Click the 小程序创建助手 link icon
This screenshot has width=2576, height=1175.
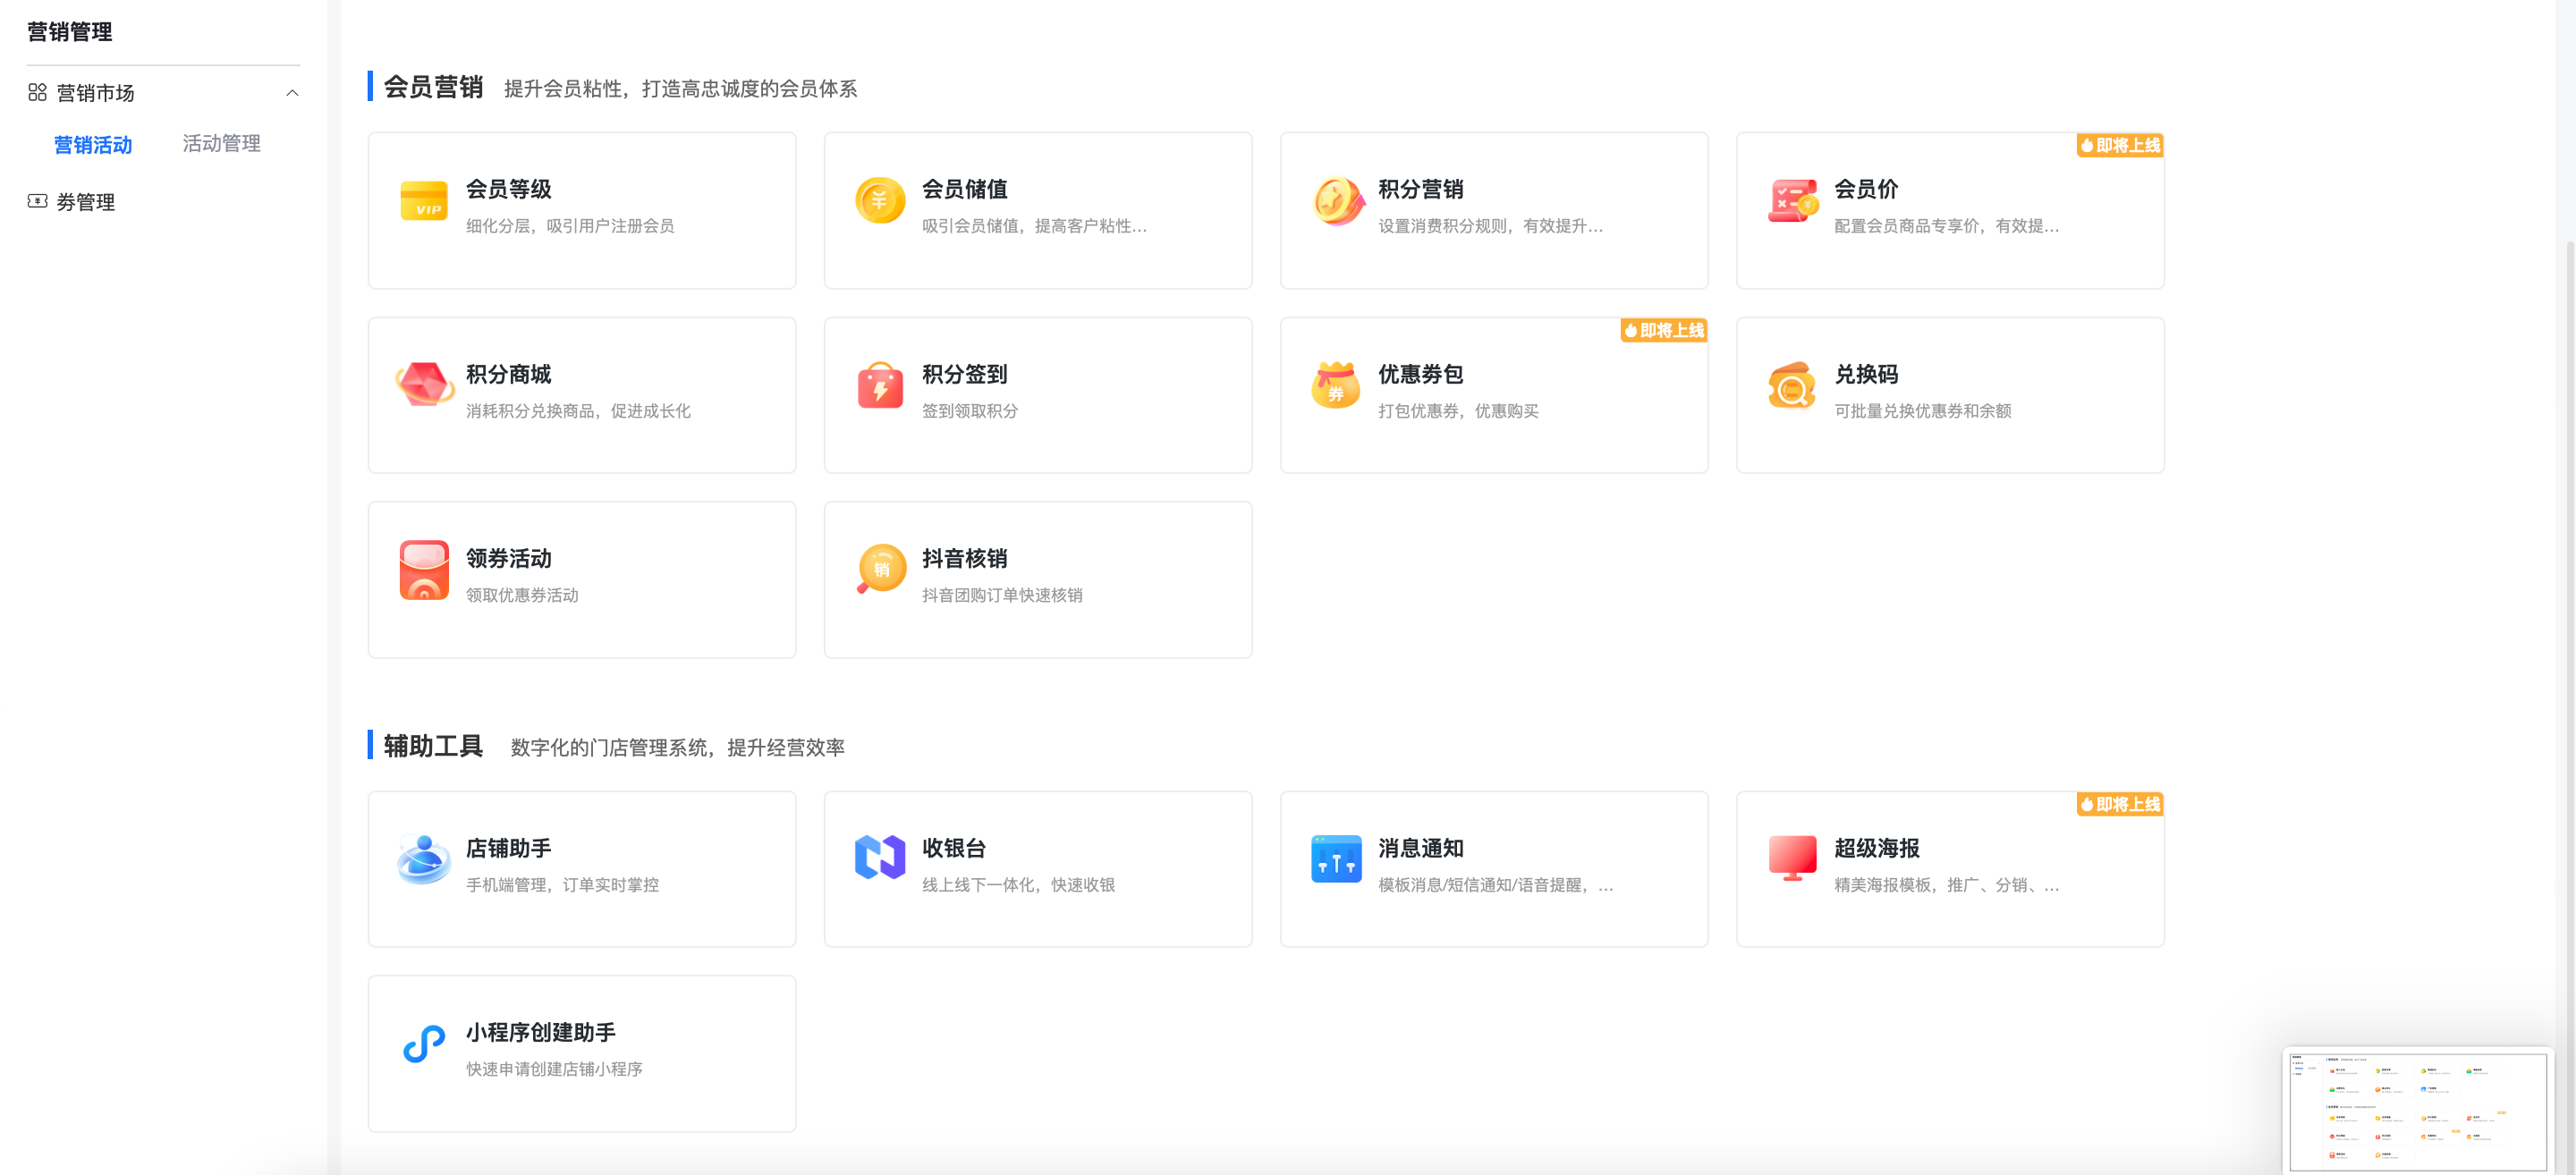pos(423,1043)
